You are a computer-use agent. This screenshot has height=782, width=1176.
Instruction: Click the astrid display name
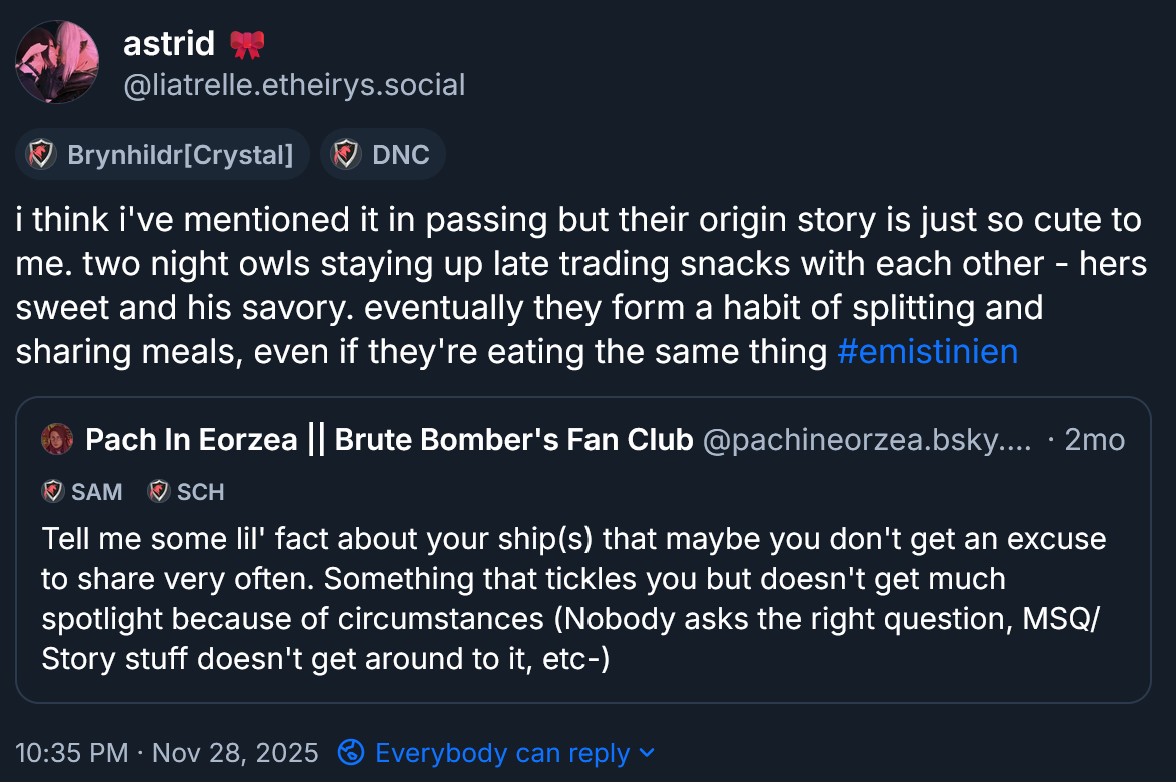(x=168, y=43)
